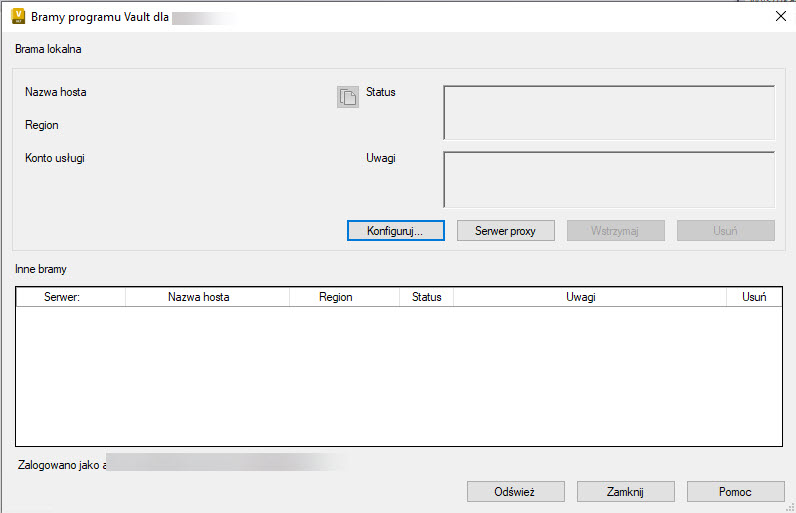796x513 pixels.
Task: Click inside the local gateway Uwagi text box
Action: (608, 179)
